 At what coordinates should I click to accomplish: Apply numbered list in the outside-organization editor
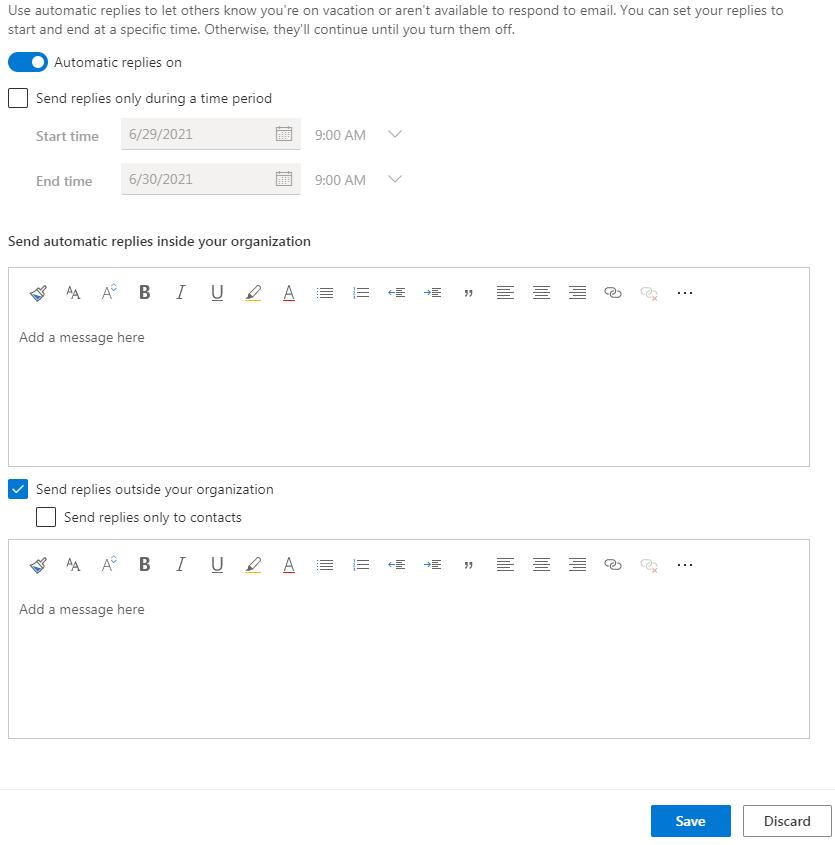click(x=361, y=565)
